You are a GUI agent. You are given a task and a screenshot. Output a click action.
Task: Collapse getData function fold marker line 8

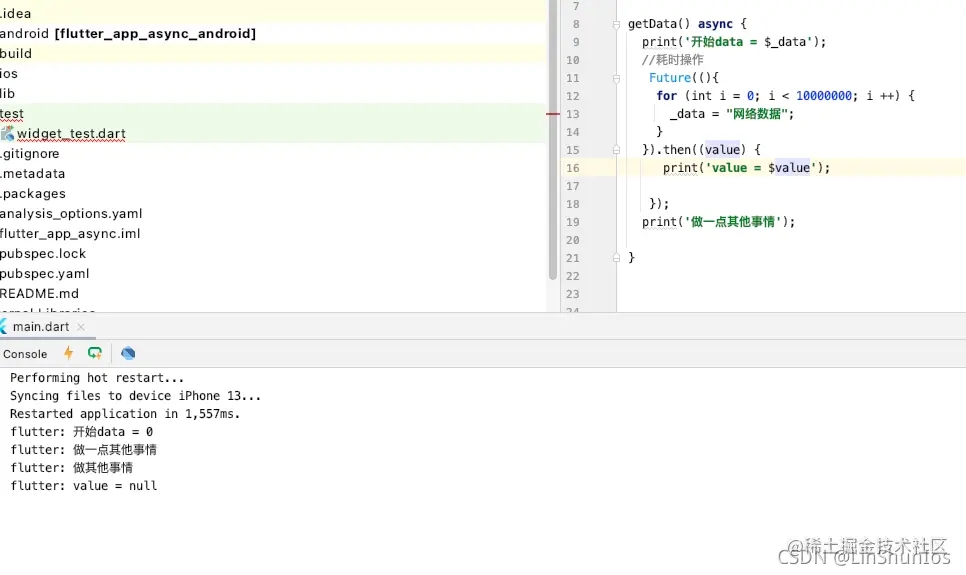pyautogui.click(x=616, y=25)
